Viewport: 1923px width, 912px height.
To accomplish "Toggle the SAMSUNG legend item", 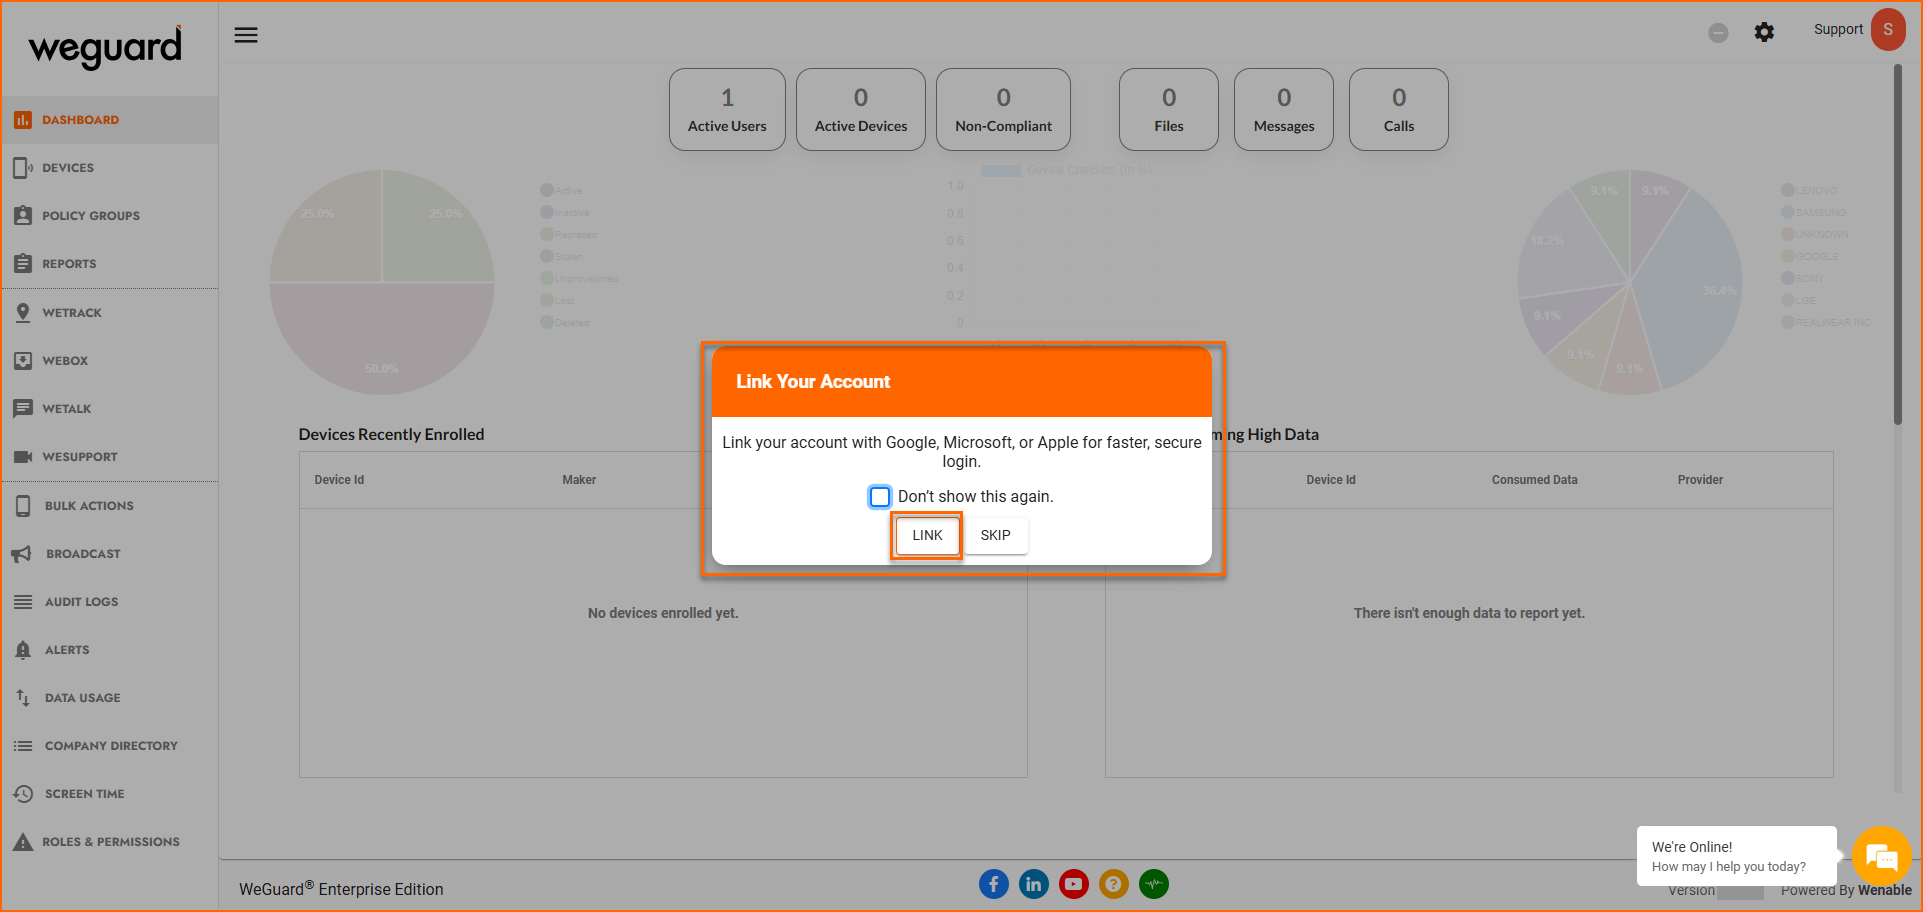I will (x=1813, y=212).
